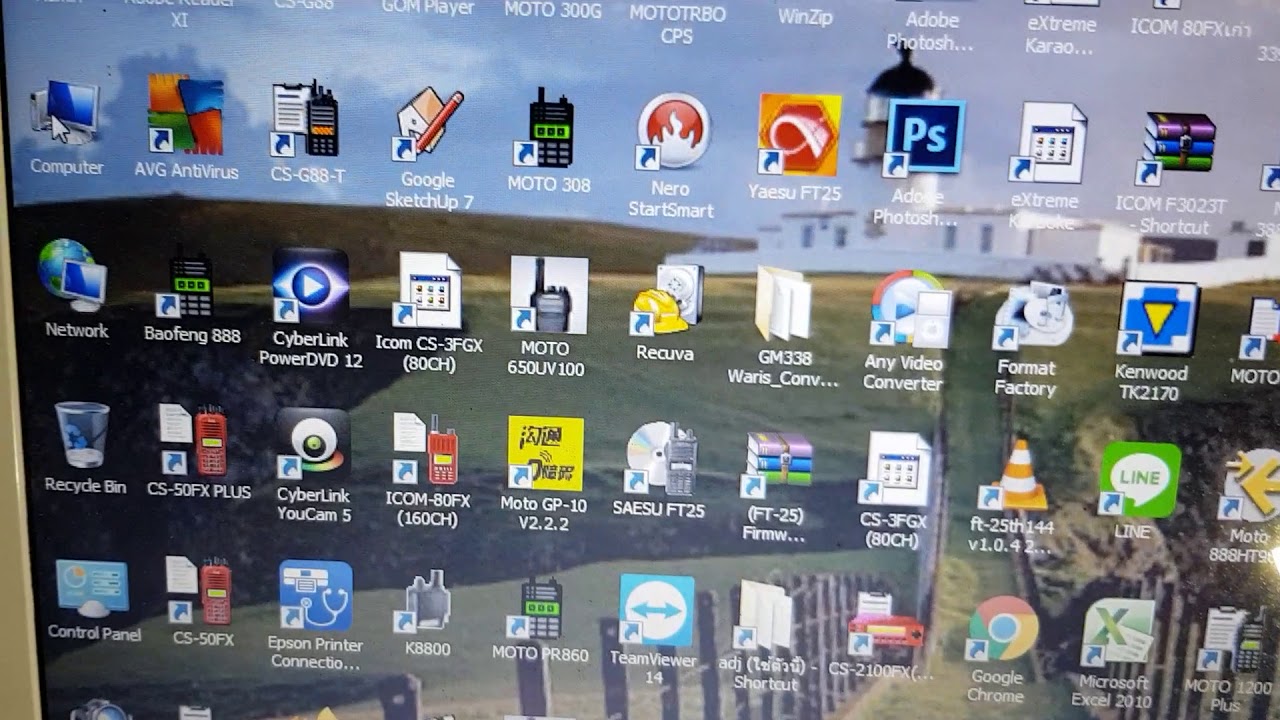Select the SAESU FT25 shortcut
This screenshot has width=1280, height=720.
(663, 458)
